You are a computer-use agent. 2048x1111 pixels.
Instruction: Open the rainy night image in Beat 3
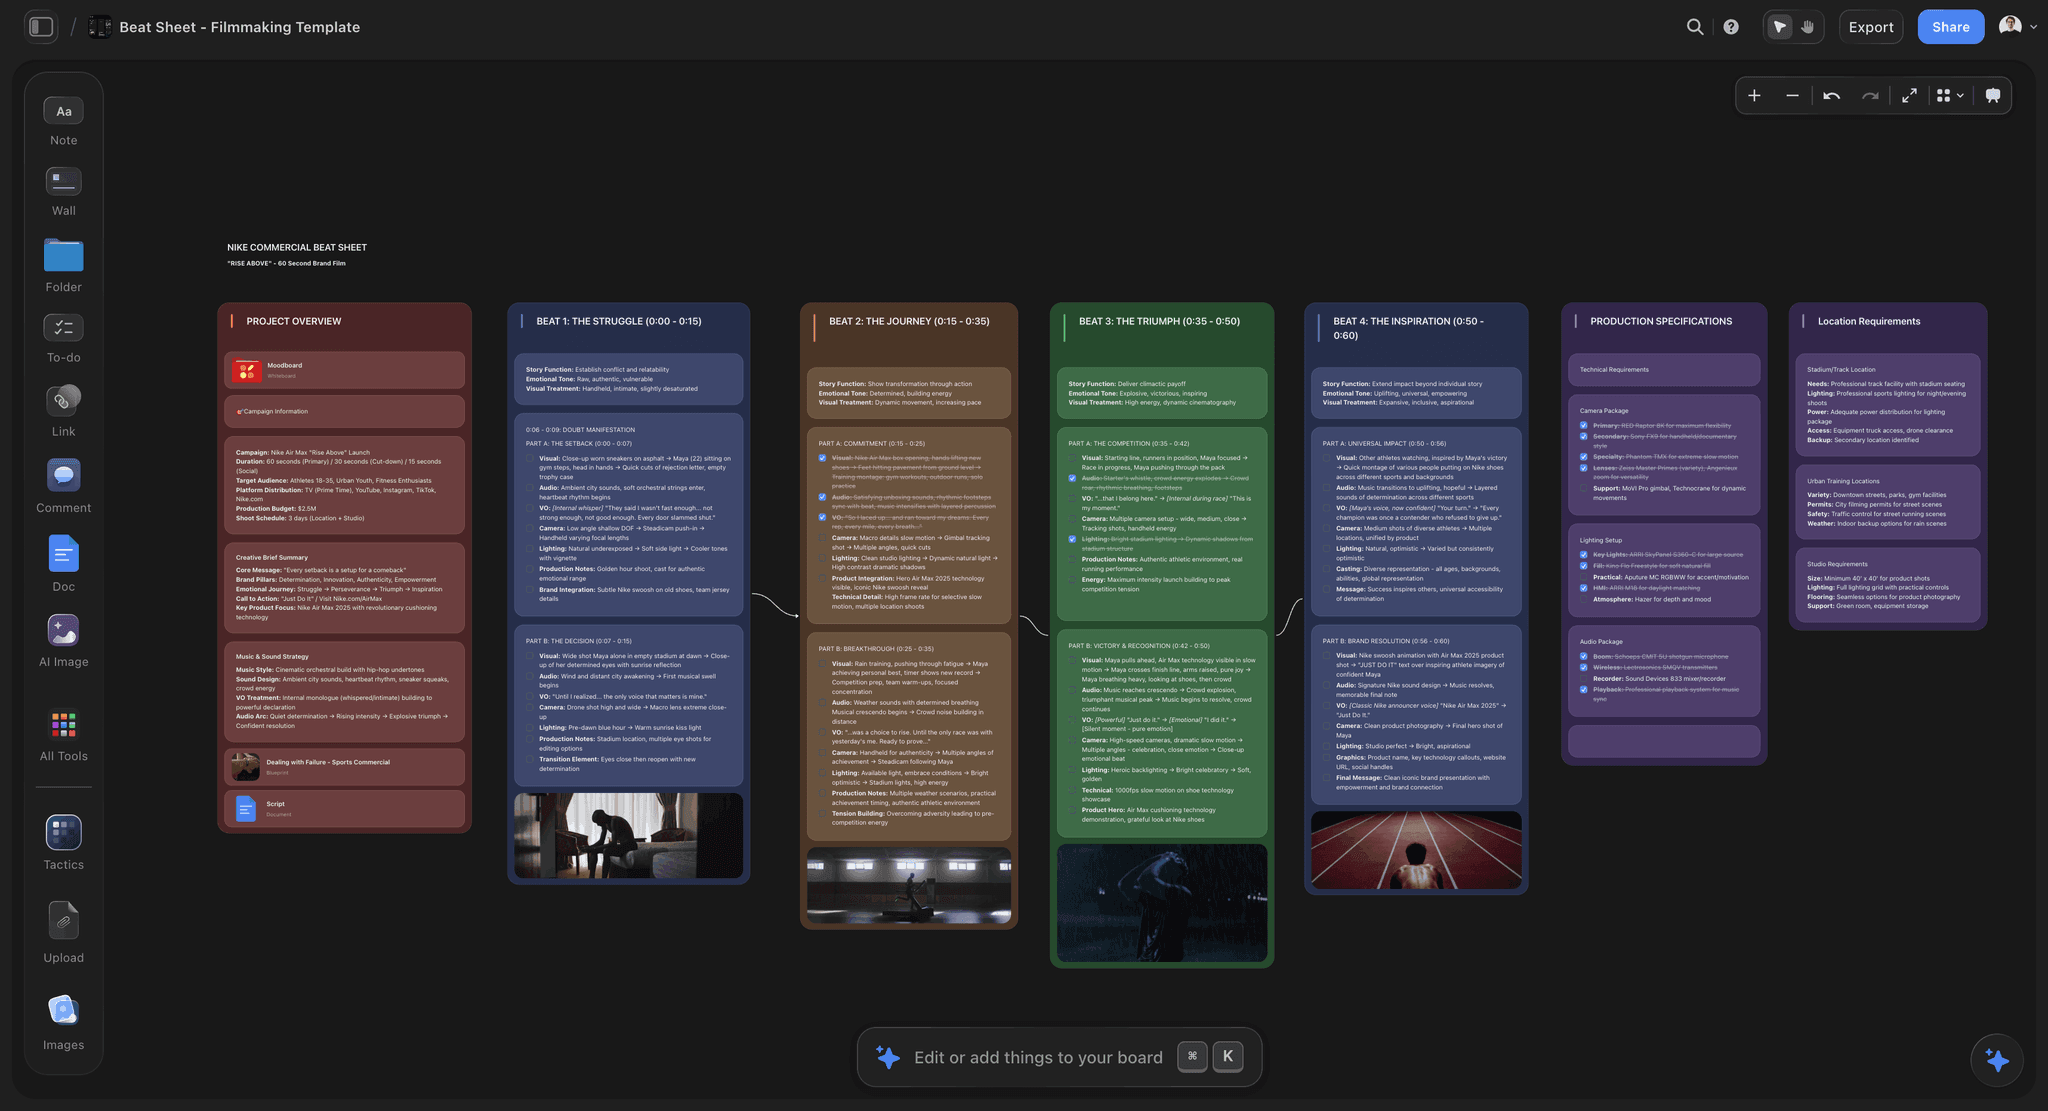pyautogui.click(x=1162, y=903)
